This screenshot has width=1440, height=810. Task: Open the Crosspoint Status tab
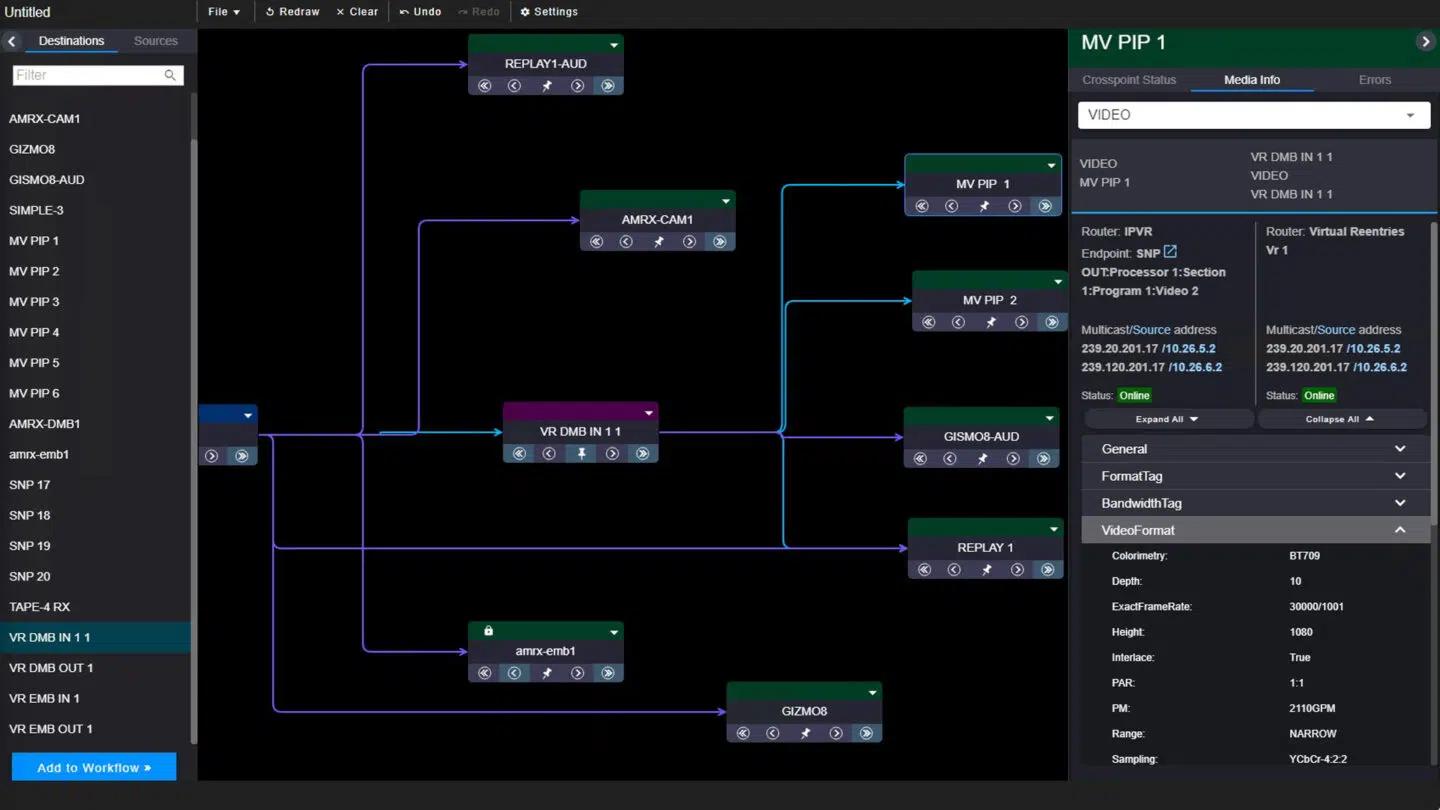1129,80
